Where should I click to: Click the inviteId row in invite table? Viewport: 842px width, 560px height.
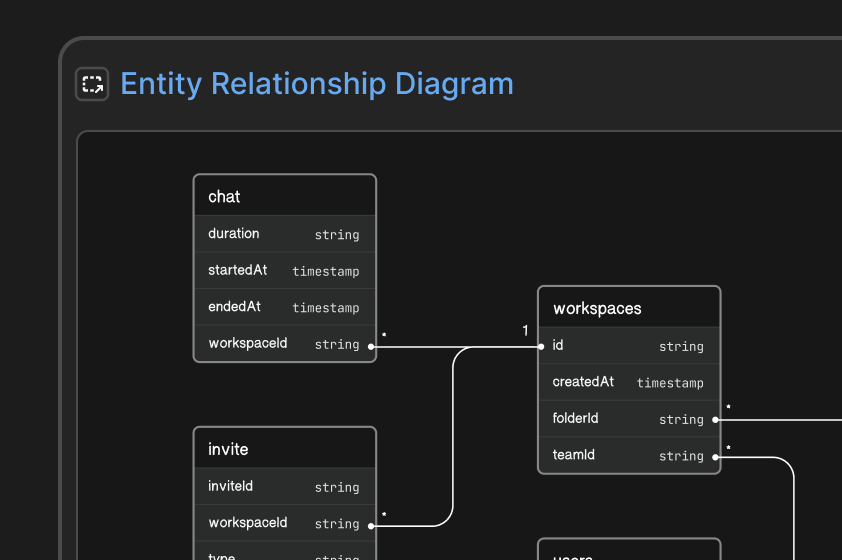[x=285, y=486]
